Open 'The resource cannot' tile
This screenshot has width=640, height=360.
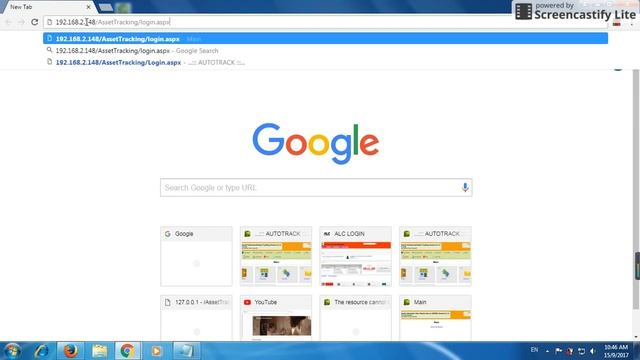(x=356, y=318)
